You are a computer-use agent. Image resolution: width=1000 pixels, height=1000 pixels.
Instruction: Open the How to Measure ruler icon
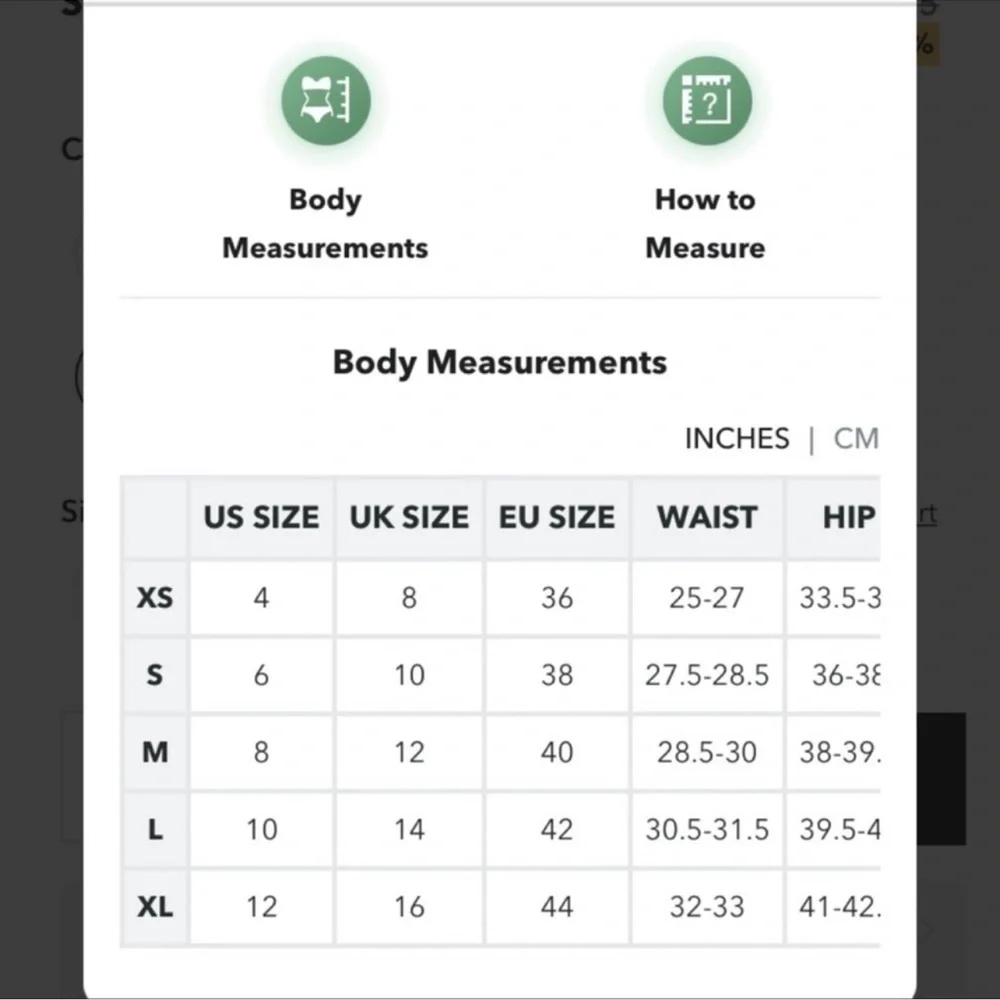(x=707, y=101)
